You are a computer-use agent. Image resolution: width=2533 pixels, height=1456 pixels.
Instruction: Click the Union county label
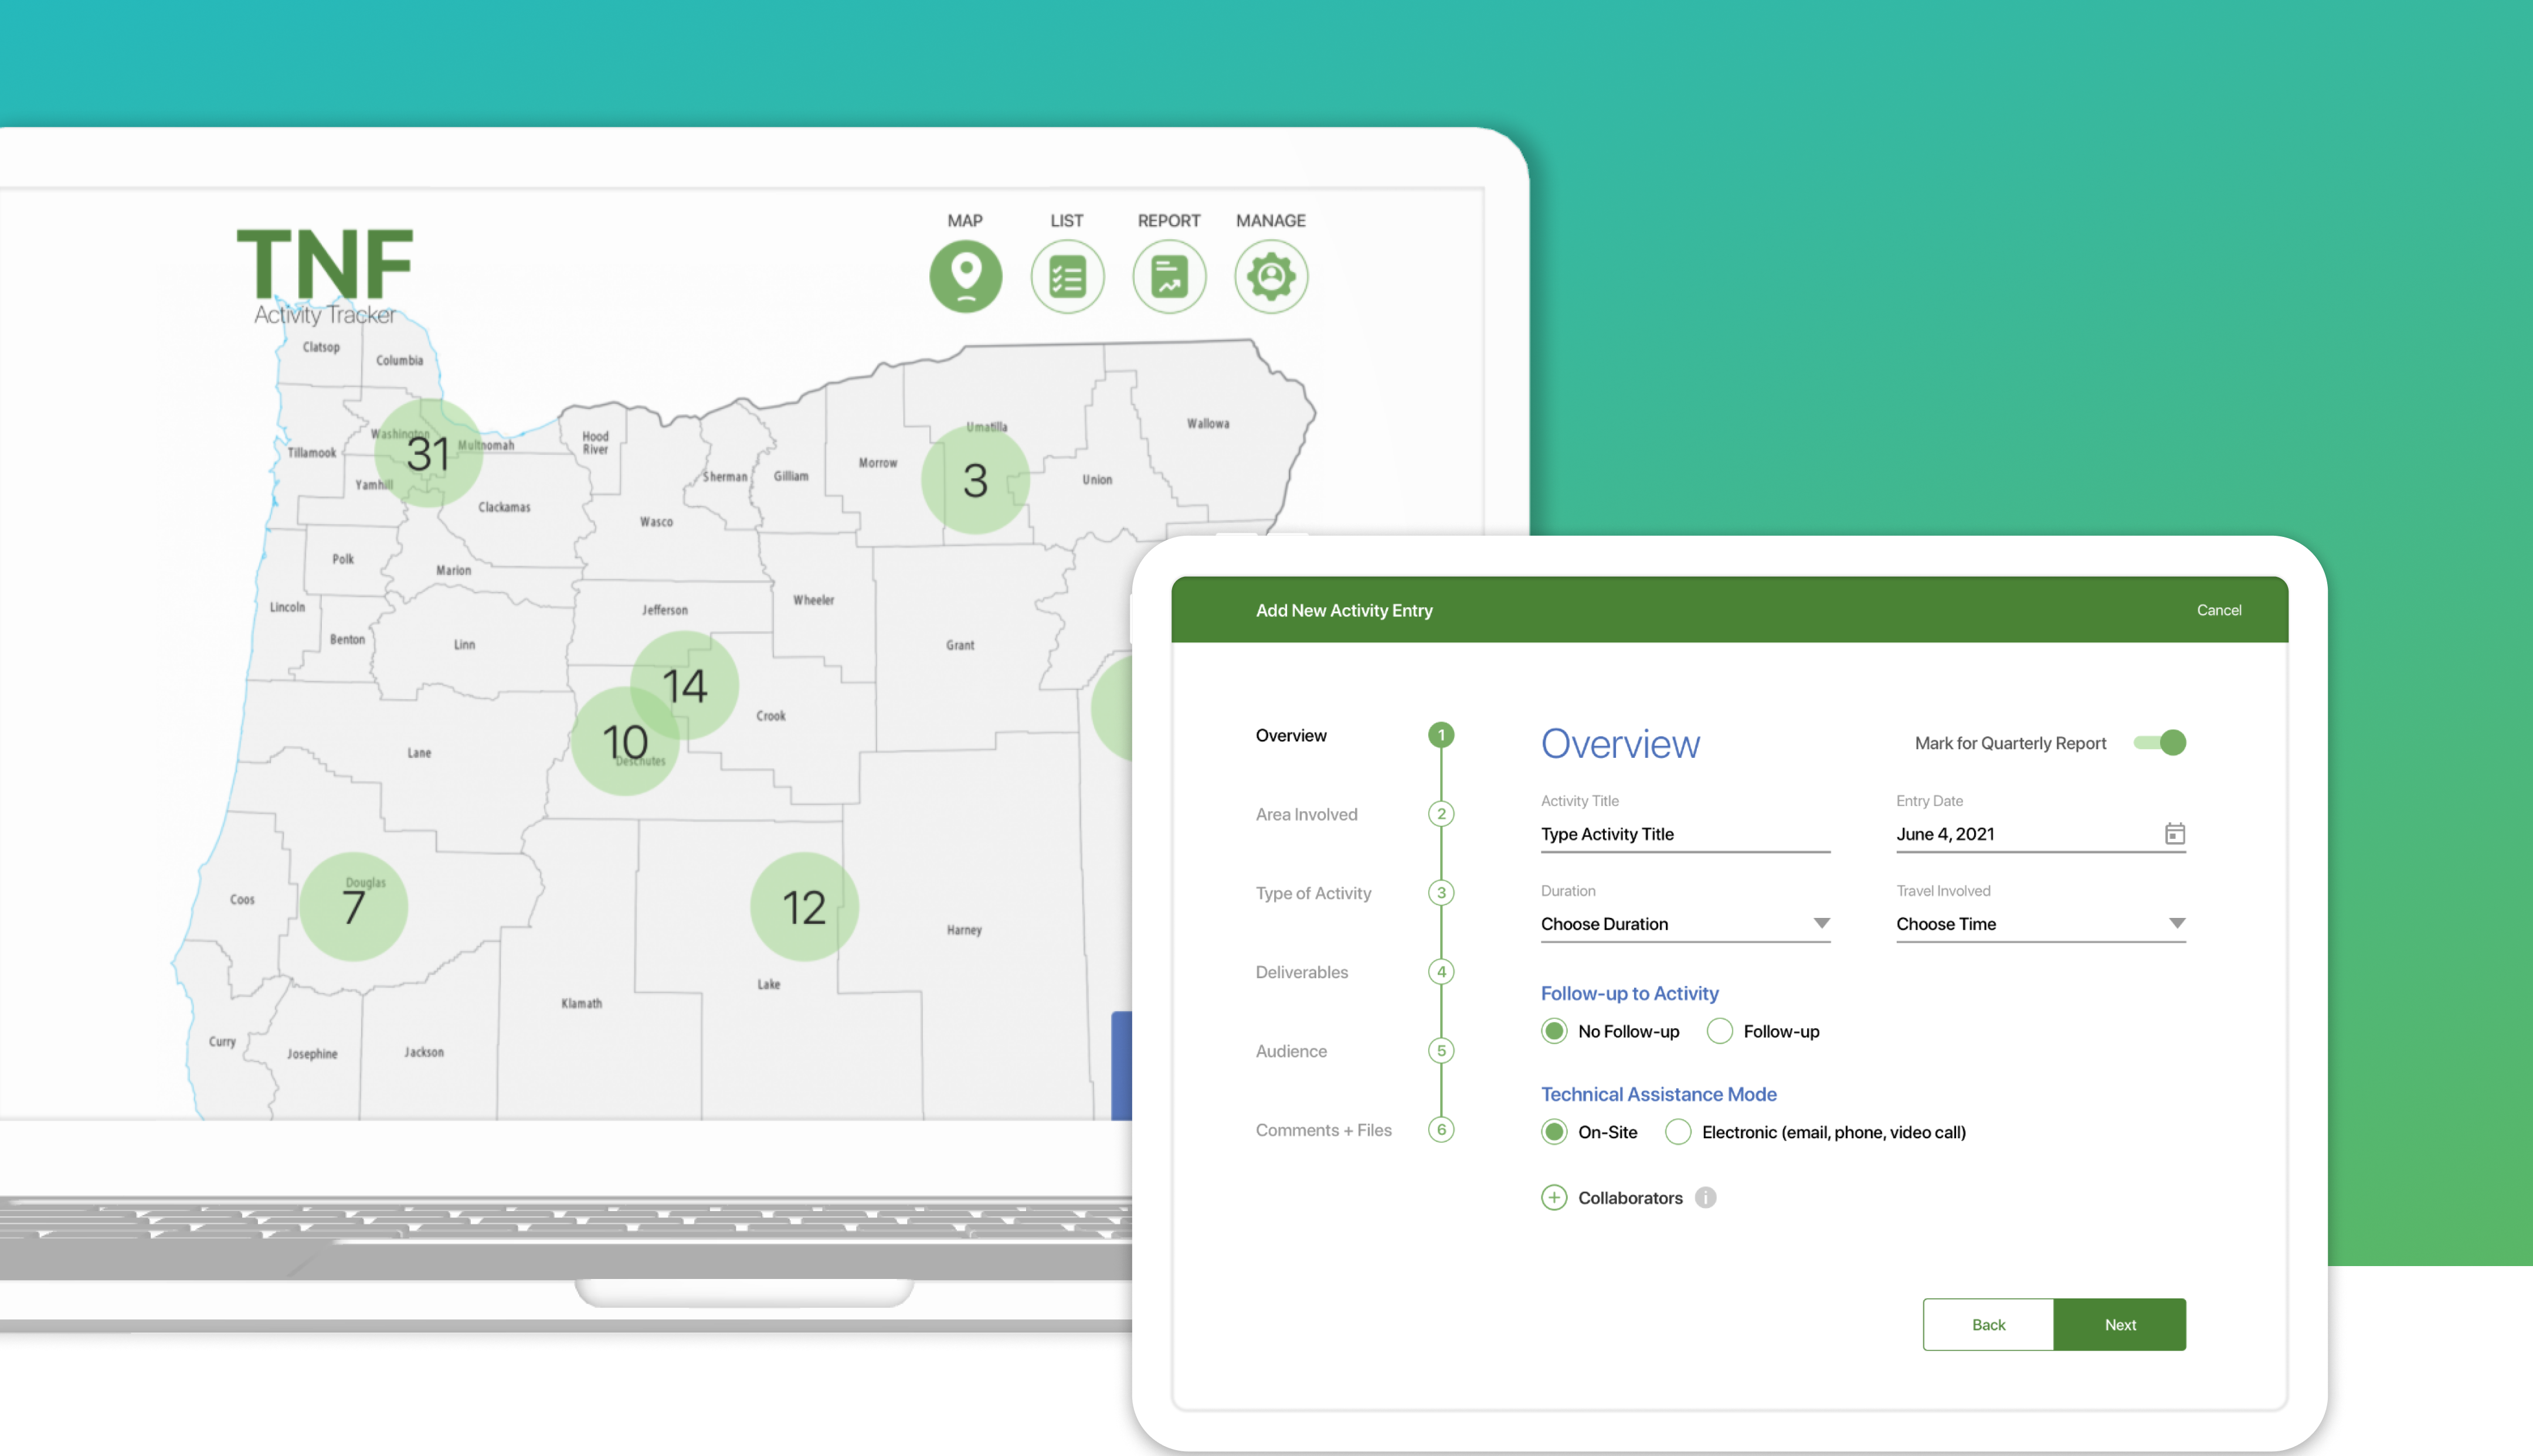coord(1097,480)
